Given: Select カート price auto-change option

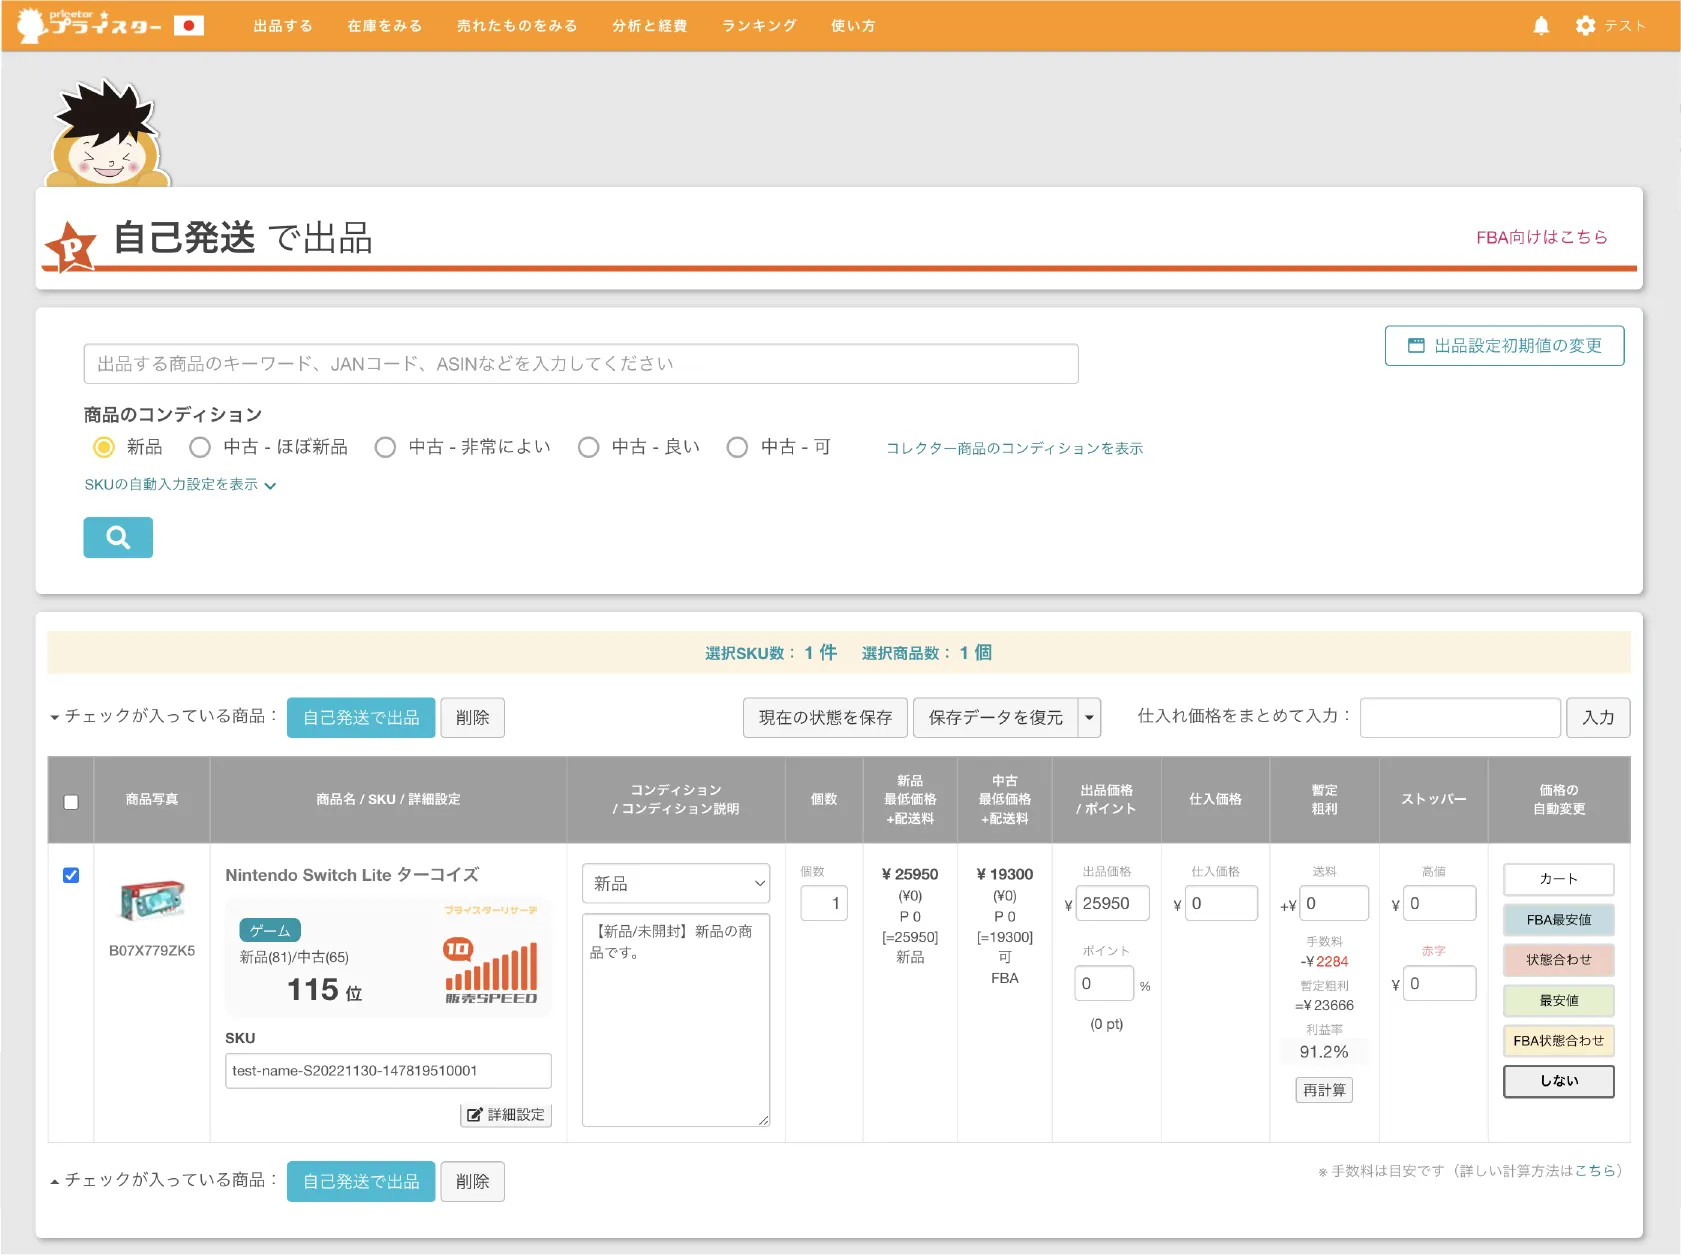Looking at the screenshot, I should pos(1558,879).
